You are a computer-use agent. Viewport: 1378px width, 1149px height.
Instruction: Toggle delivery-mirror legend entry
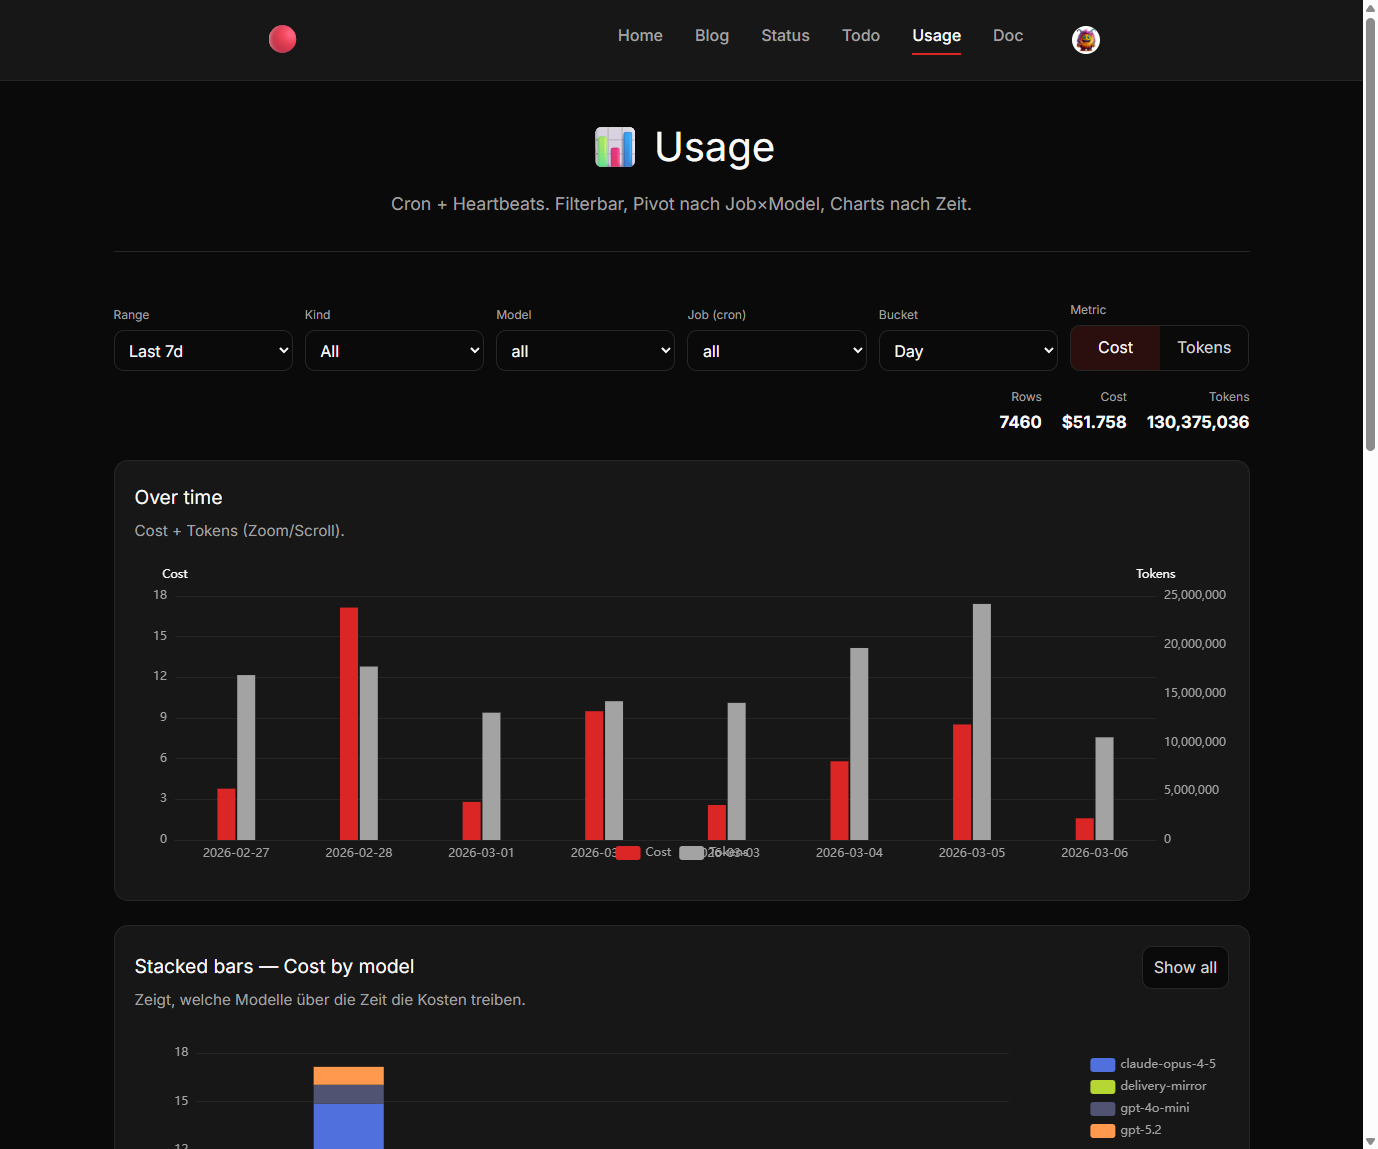(x=1149, y=1087)
